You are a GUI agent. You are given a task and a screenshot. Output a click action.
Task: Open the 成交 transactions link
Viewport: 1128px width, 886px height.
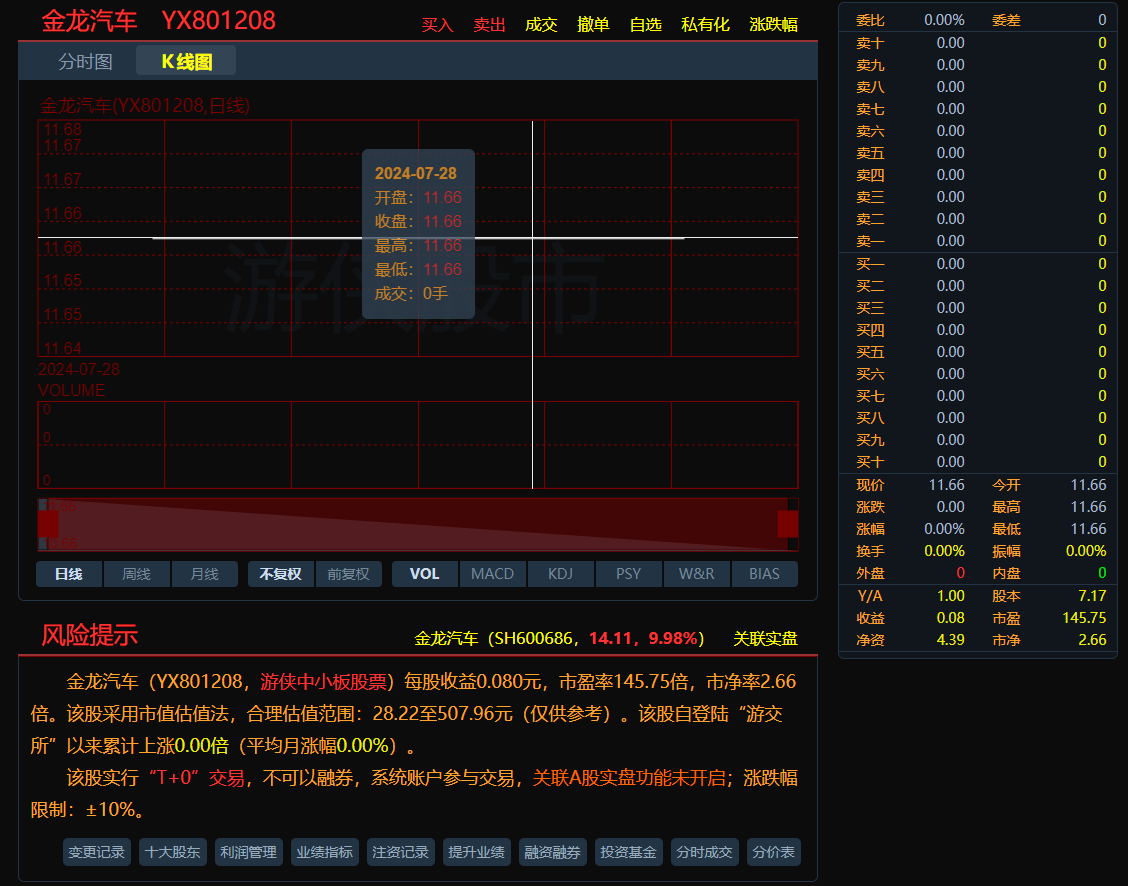(541, 25)
